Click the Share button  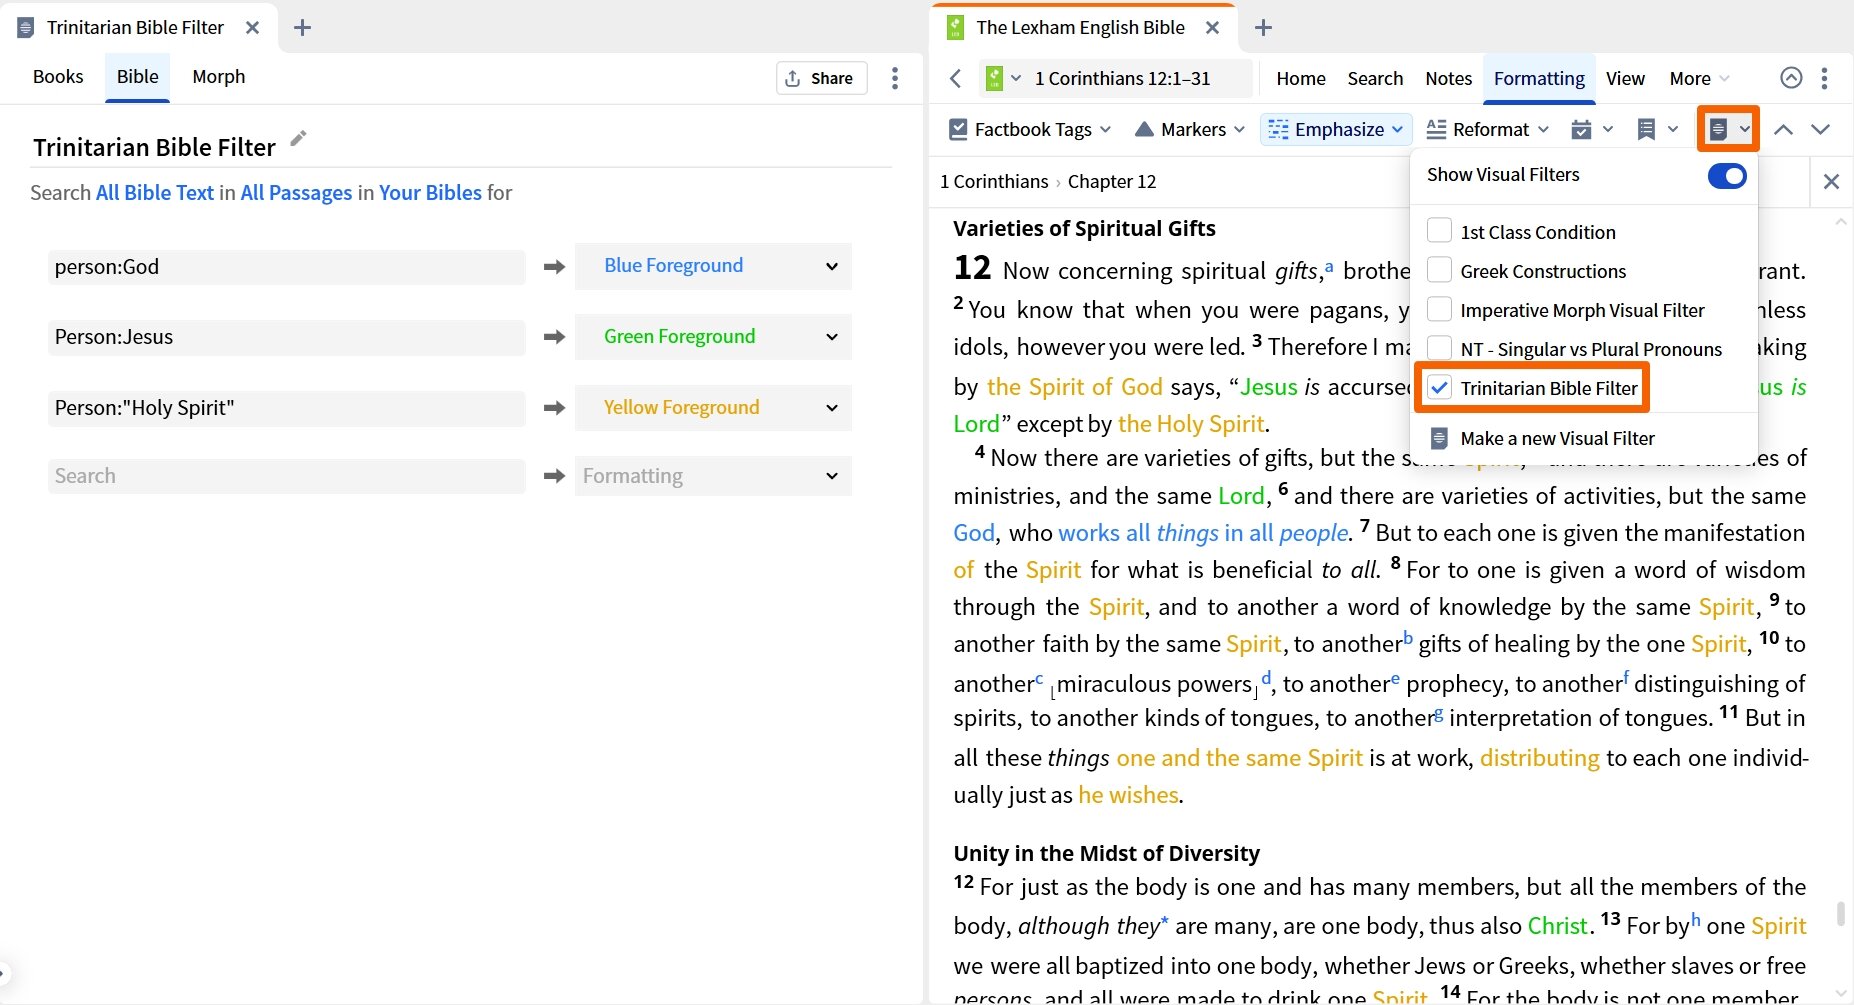pyautogui.click(x=820, y=78)
